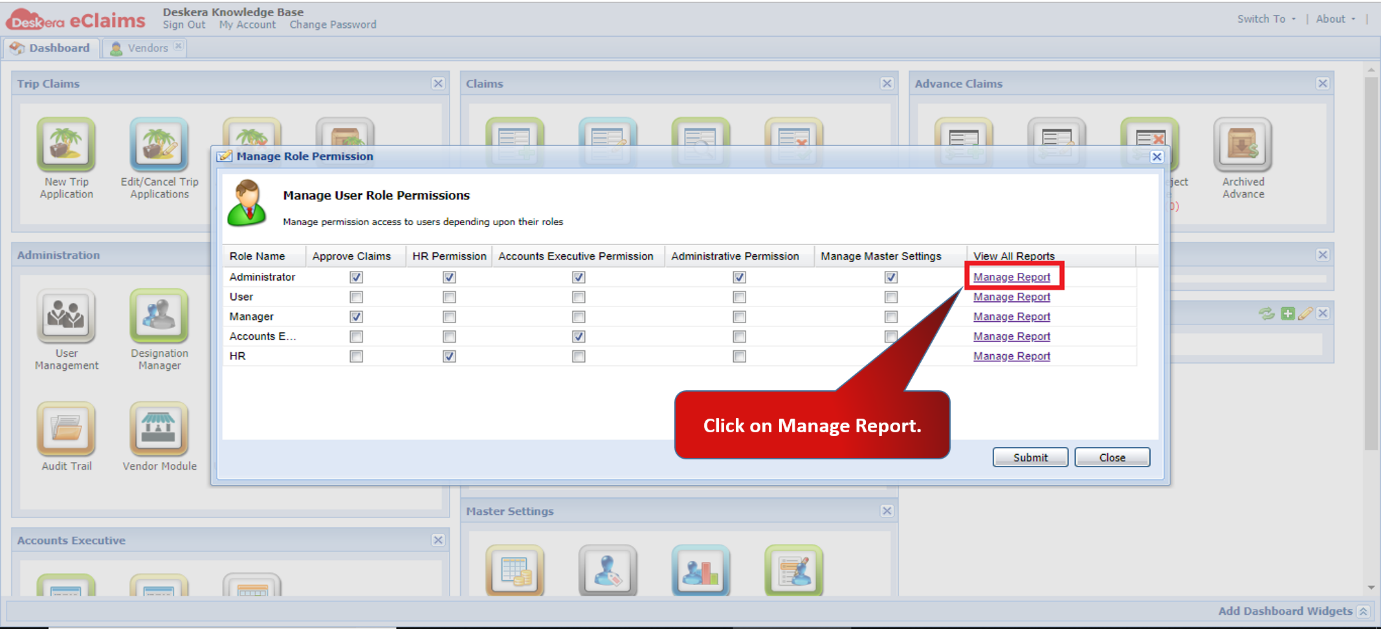The image size is (1381, 629).
Task: Click the Deskera eClaims logo
Action: pos(76,19)
